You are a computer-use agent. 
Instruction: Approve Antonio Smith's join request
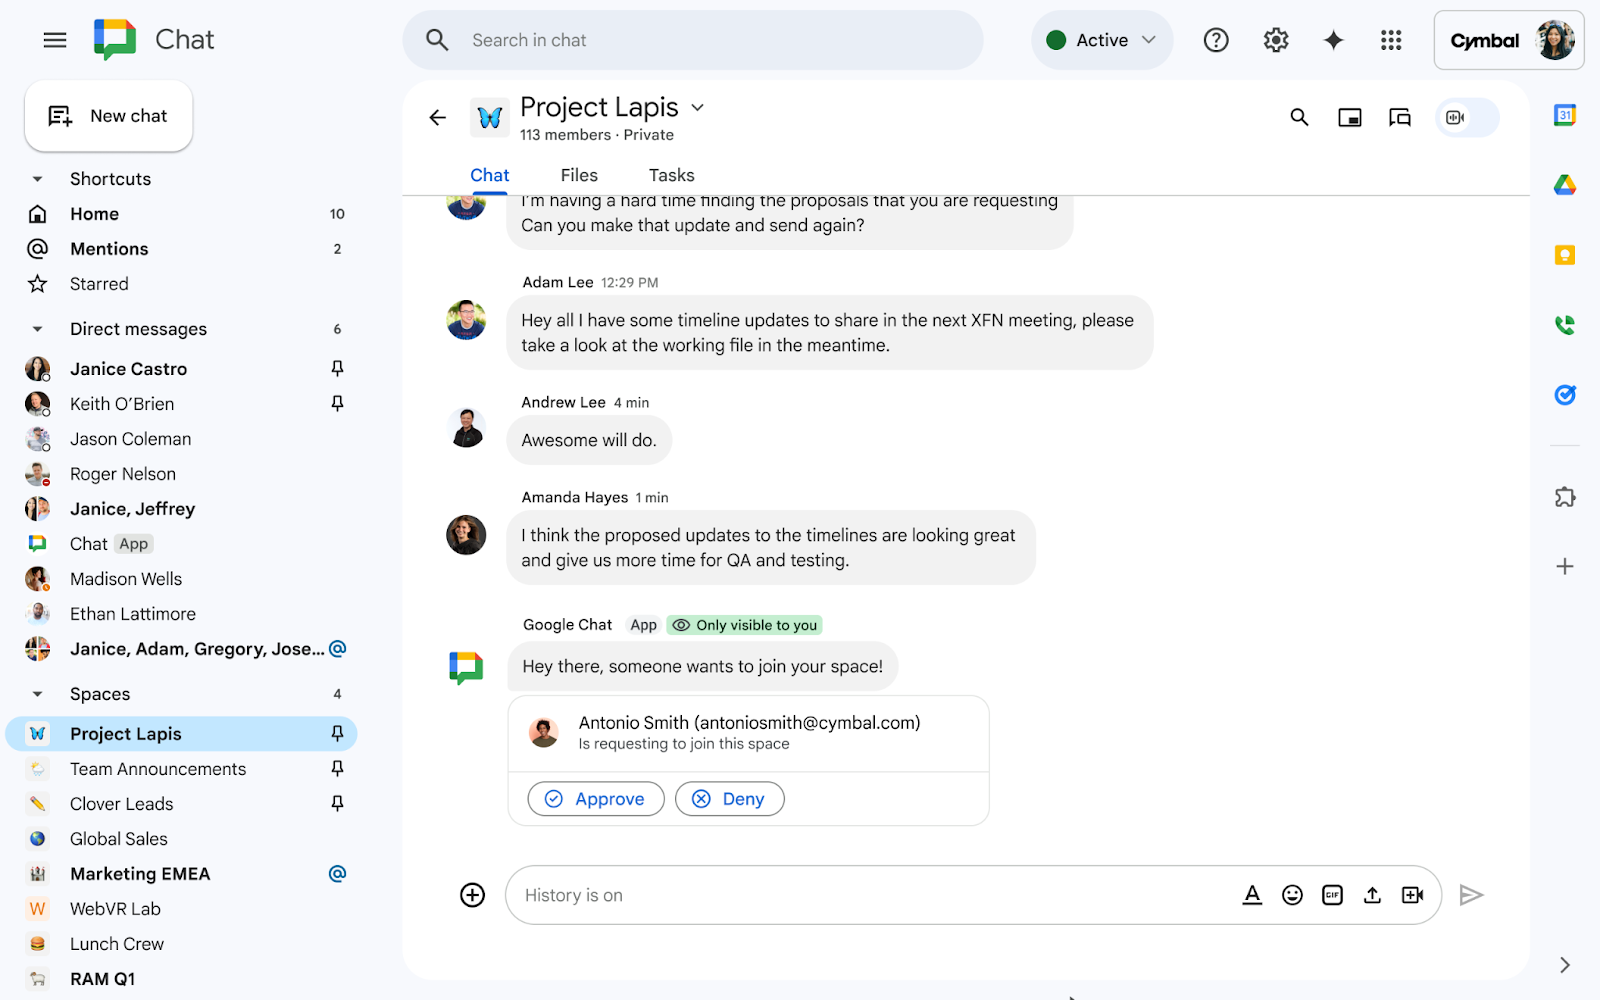point(596,799)
